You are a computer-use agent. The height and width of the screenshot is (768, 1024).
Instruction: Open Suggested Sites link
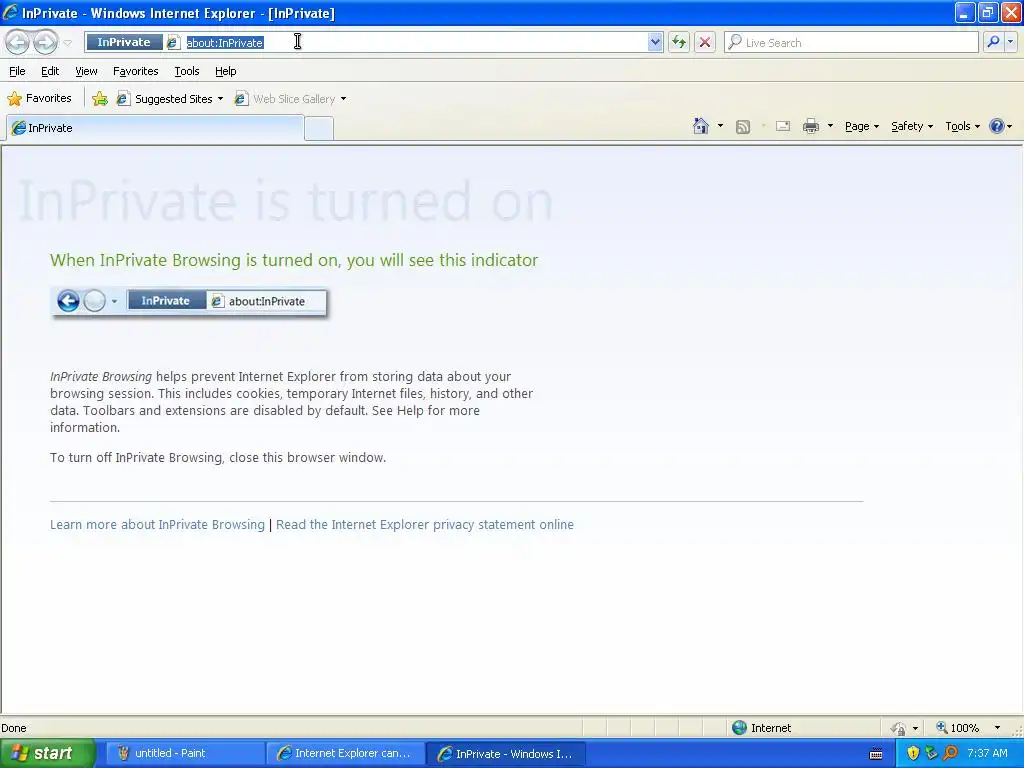169,99
